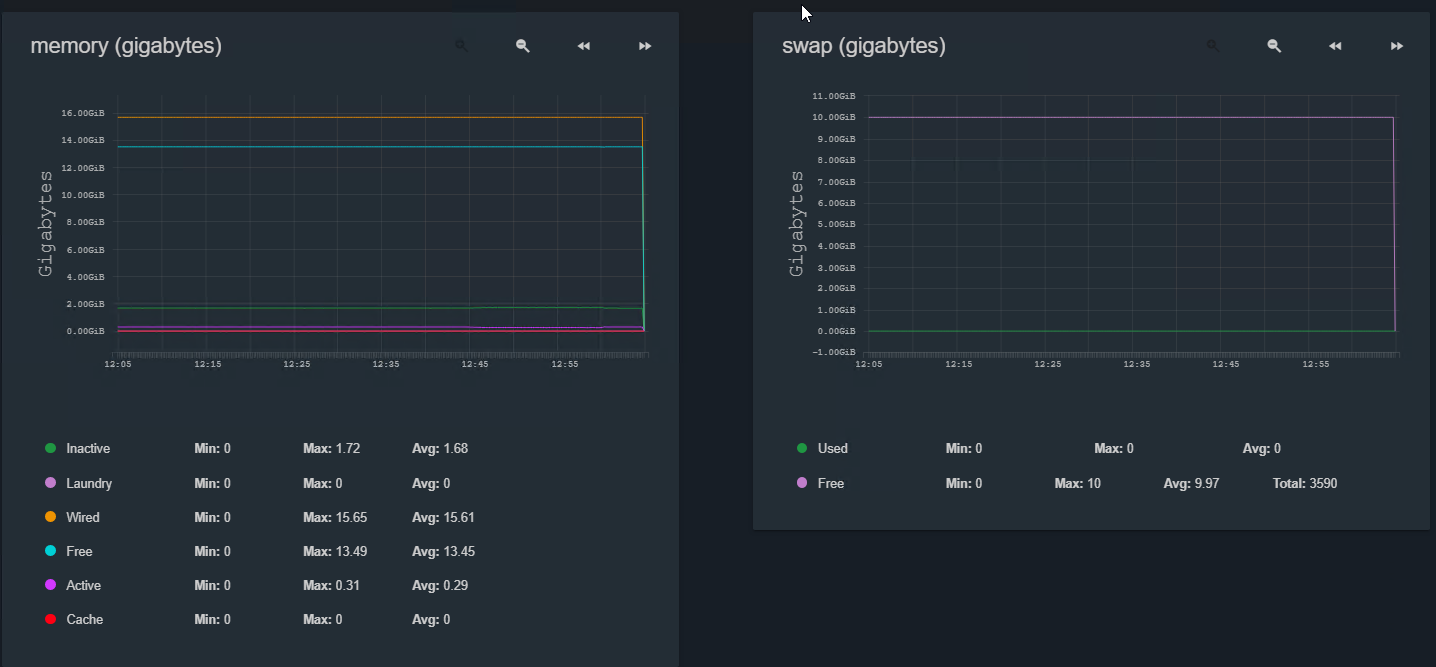Click the green Used dot in swap legend
Image resolution: width=1436 pixels, height=667 pixels.
coord(802,448)
